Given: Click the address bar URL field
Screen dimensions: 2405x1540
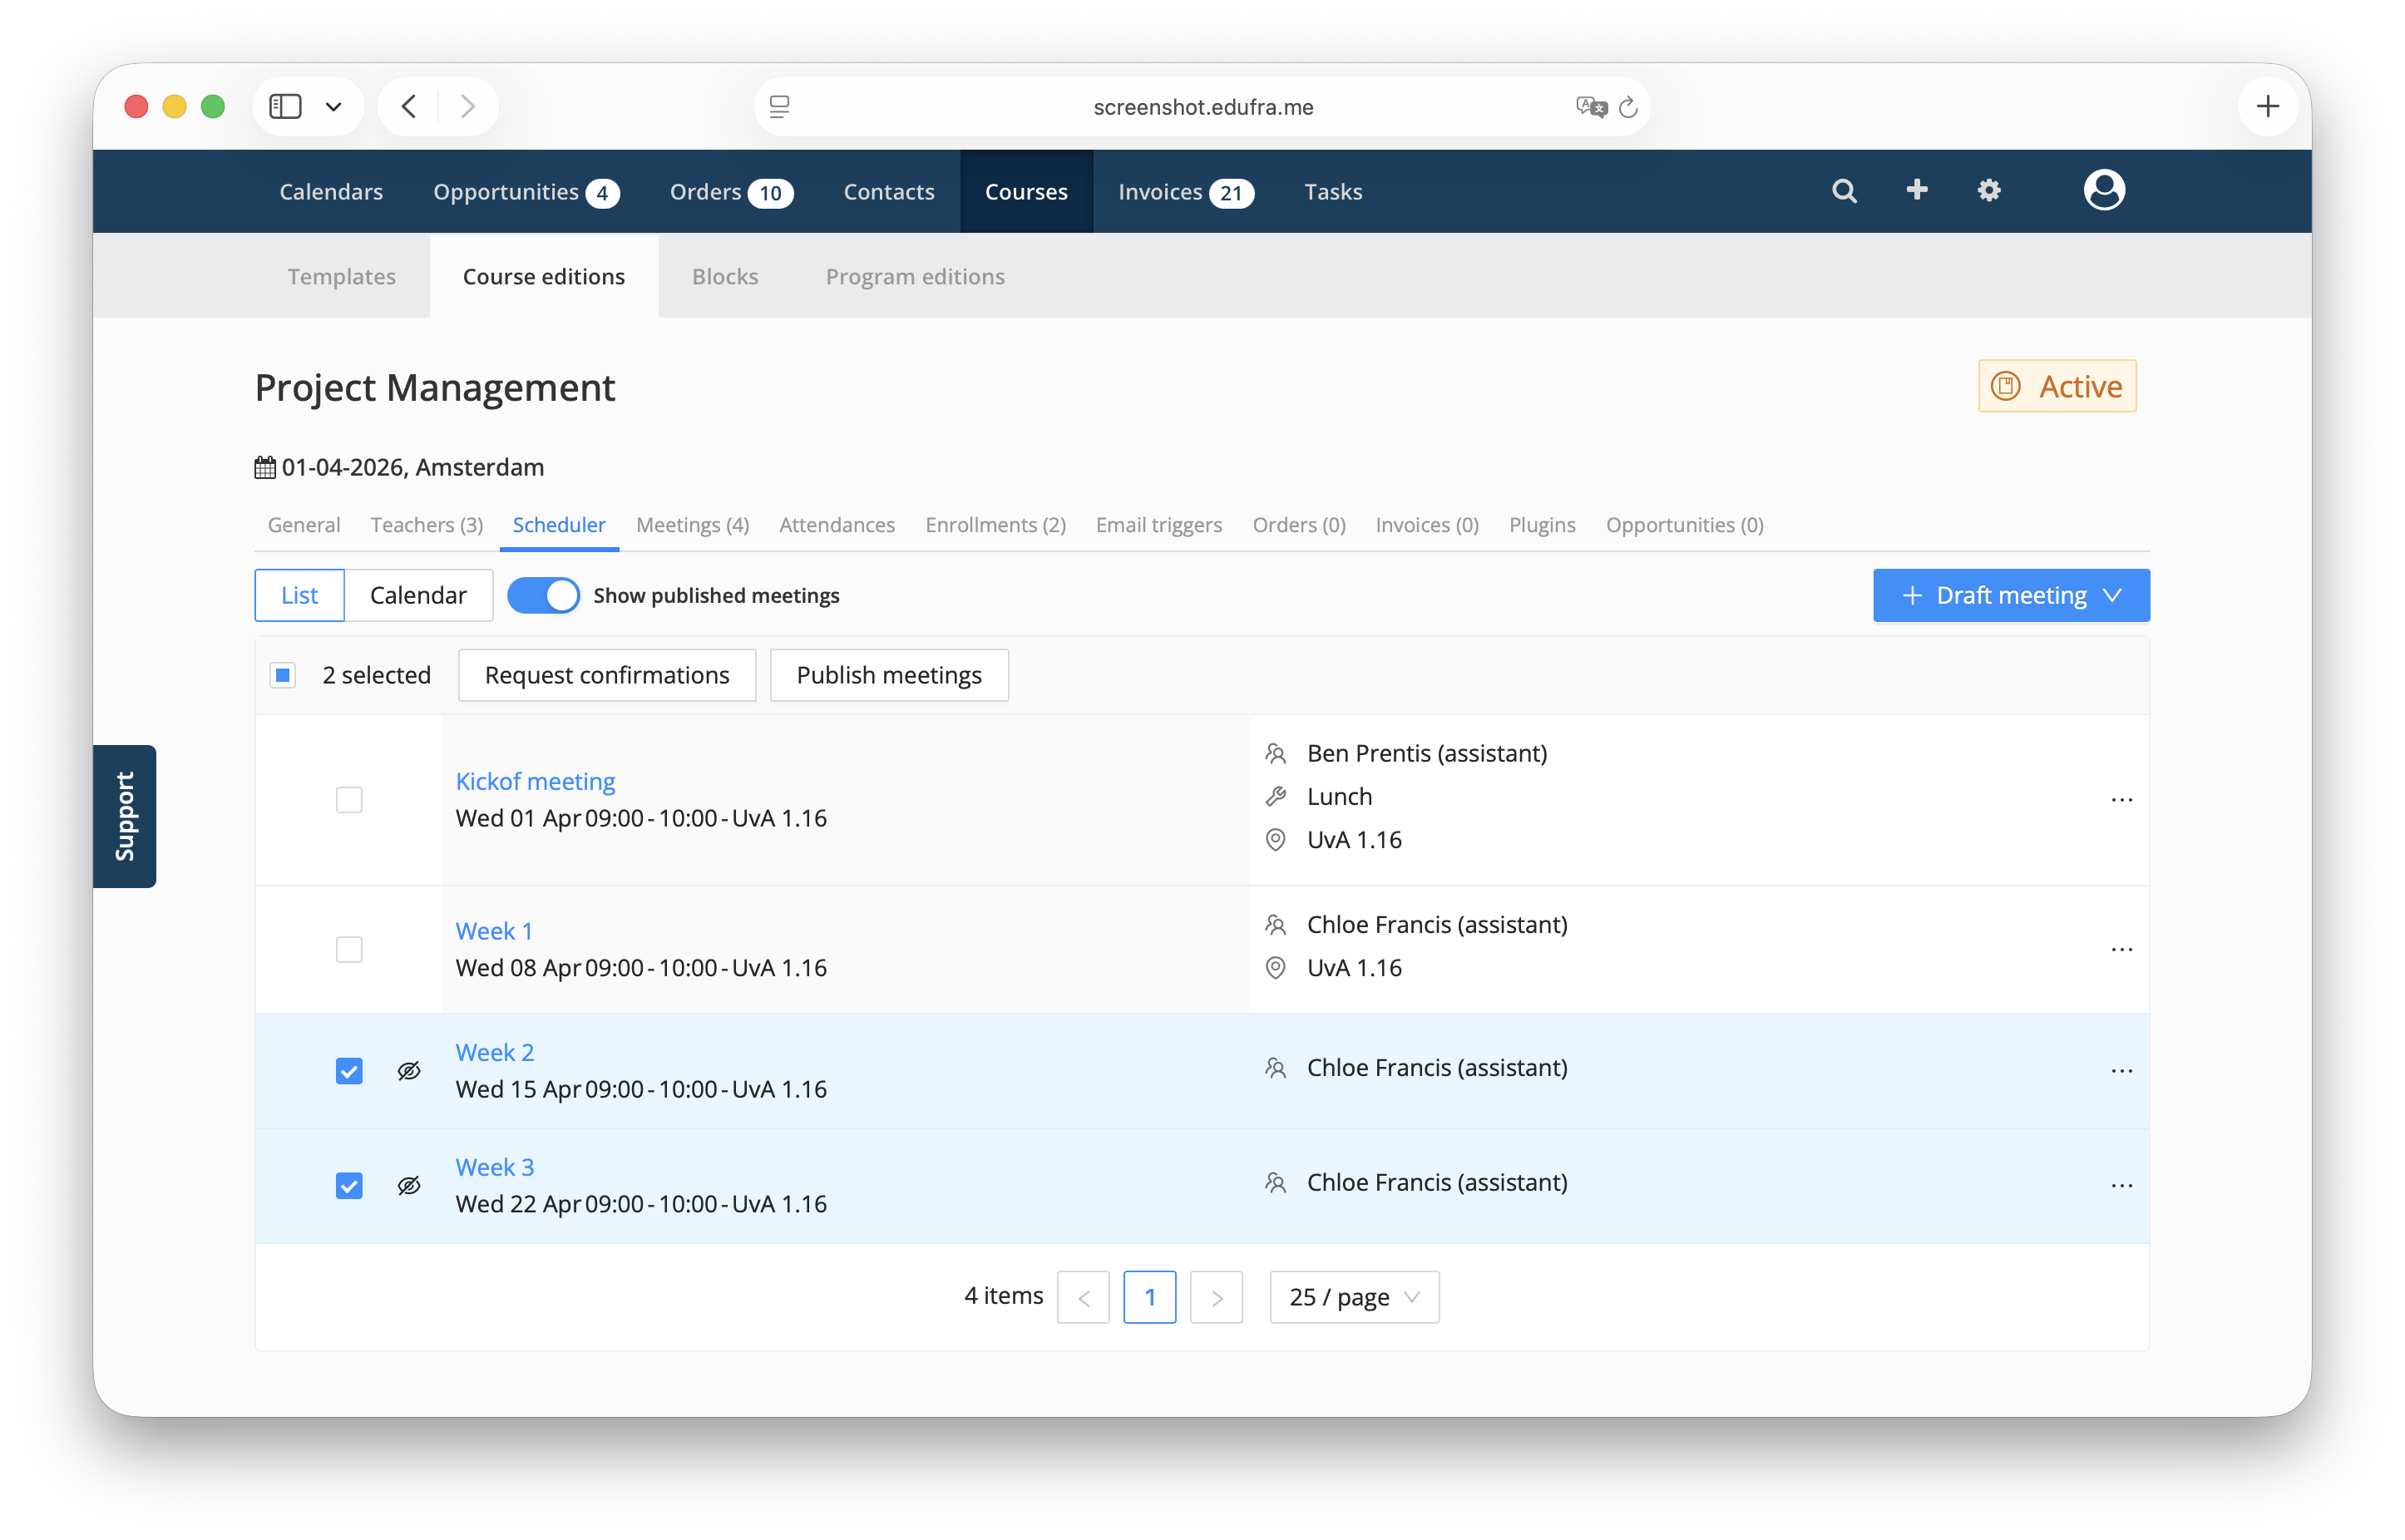Looking at the screenshot, I should coord(1202,107).
